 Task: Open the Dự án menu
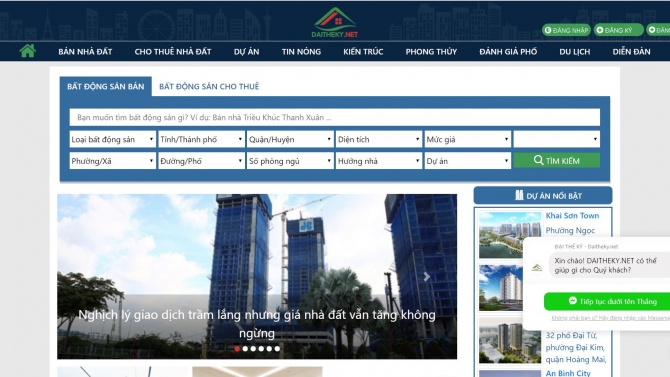pos(246,52)
